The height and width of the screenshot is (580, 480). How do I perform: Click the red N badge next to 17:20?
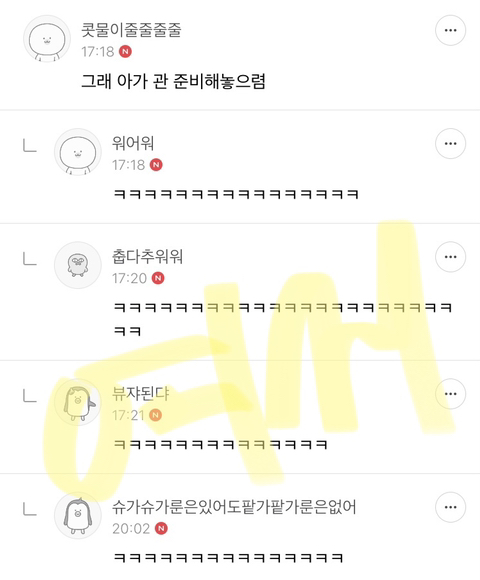(x=158, y=278)
